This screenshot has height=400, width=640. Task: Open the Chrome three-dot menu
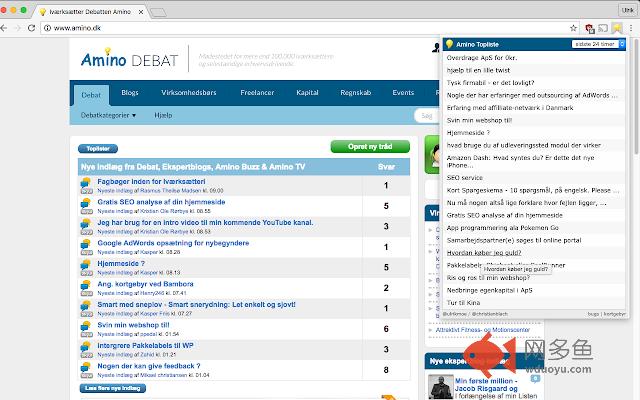tap(631, 28)
